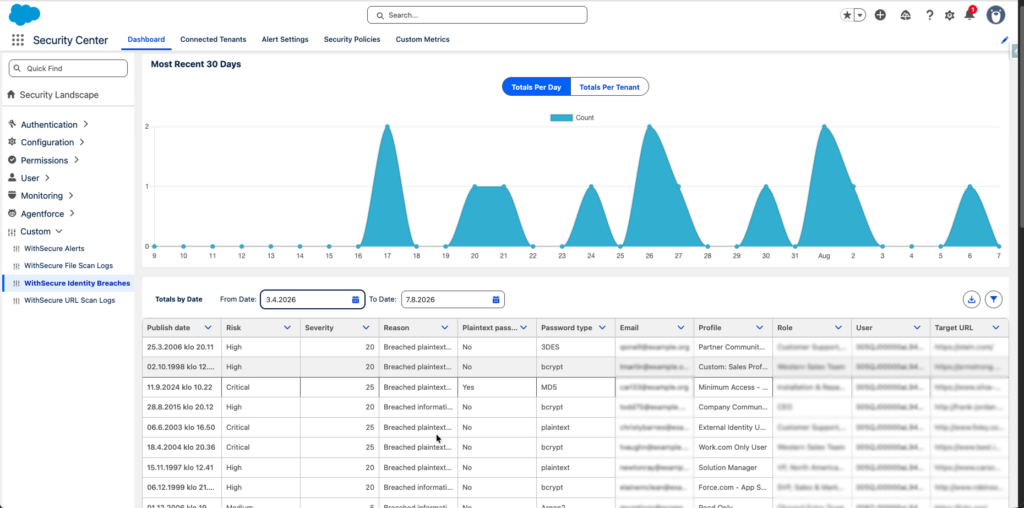
Task: Click the Quick Find input field
Action: pos(68,68)
